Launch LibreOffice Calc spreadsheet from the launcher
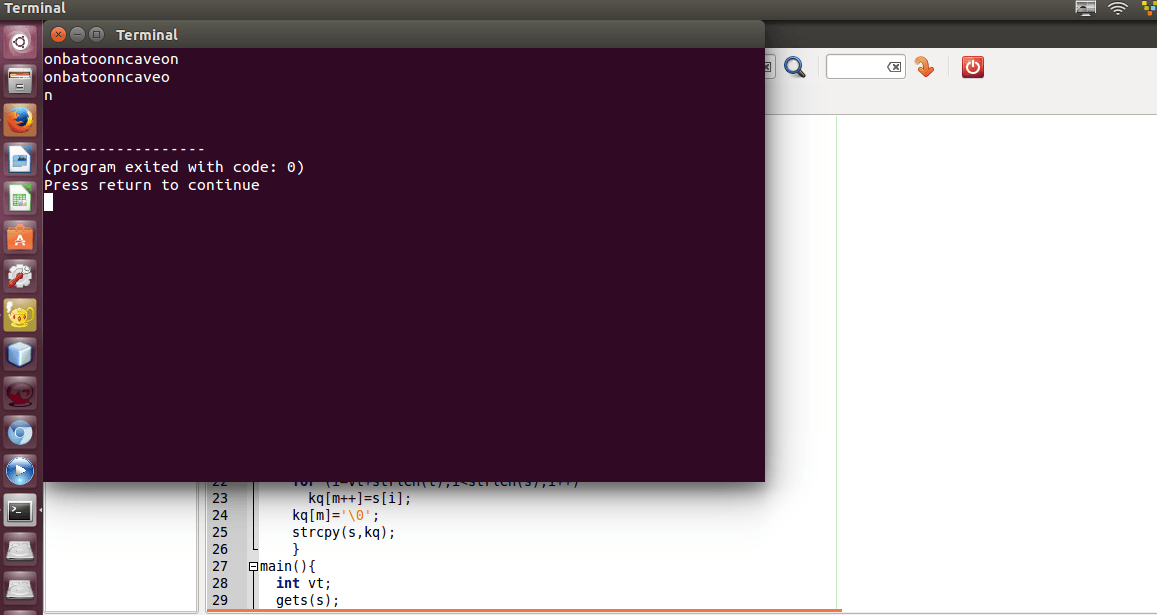The image size is (1157, 615). click(20, 197)
